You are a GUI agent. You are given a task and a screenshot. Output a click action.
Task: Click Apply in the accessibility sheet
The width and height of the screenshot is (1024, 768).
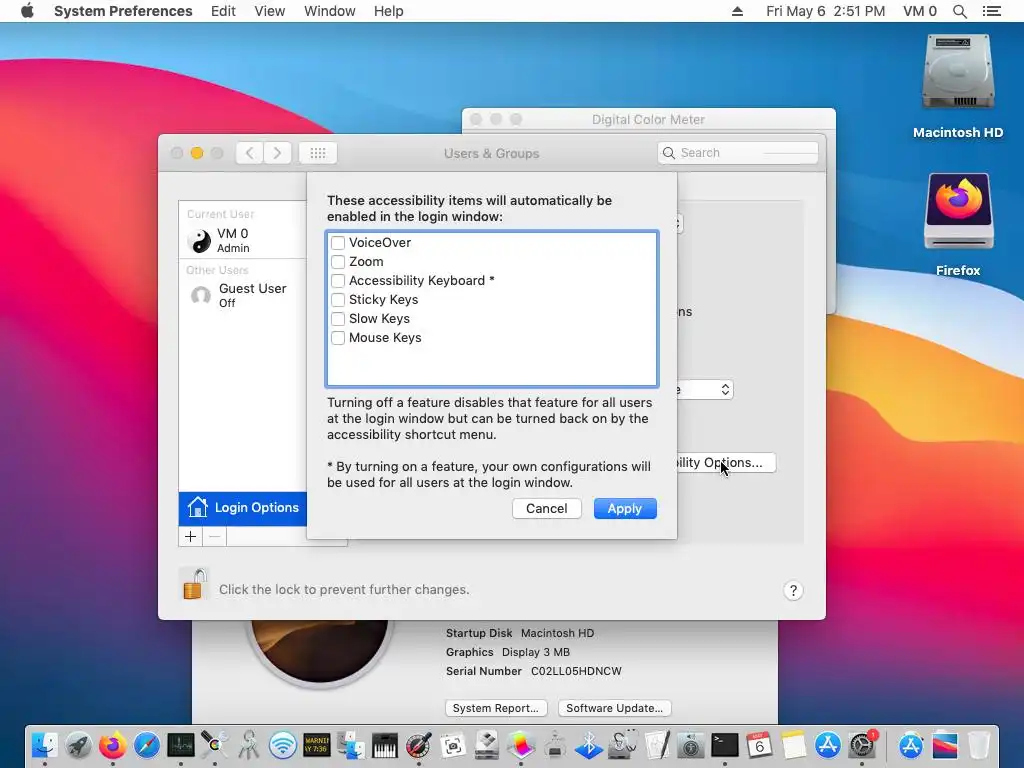tap(625, 509)
